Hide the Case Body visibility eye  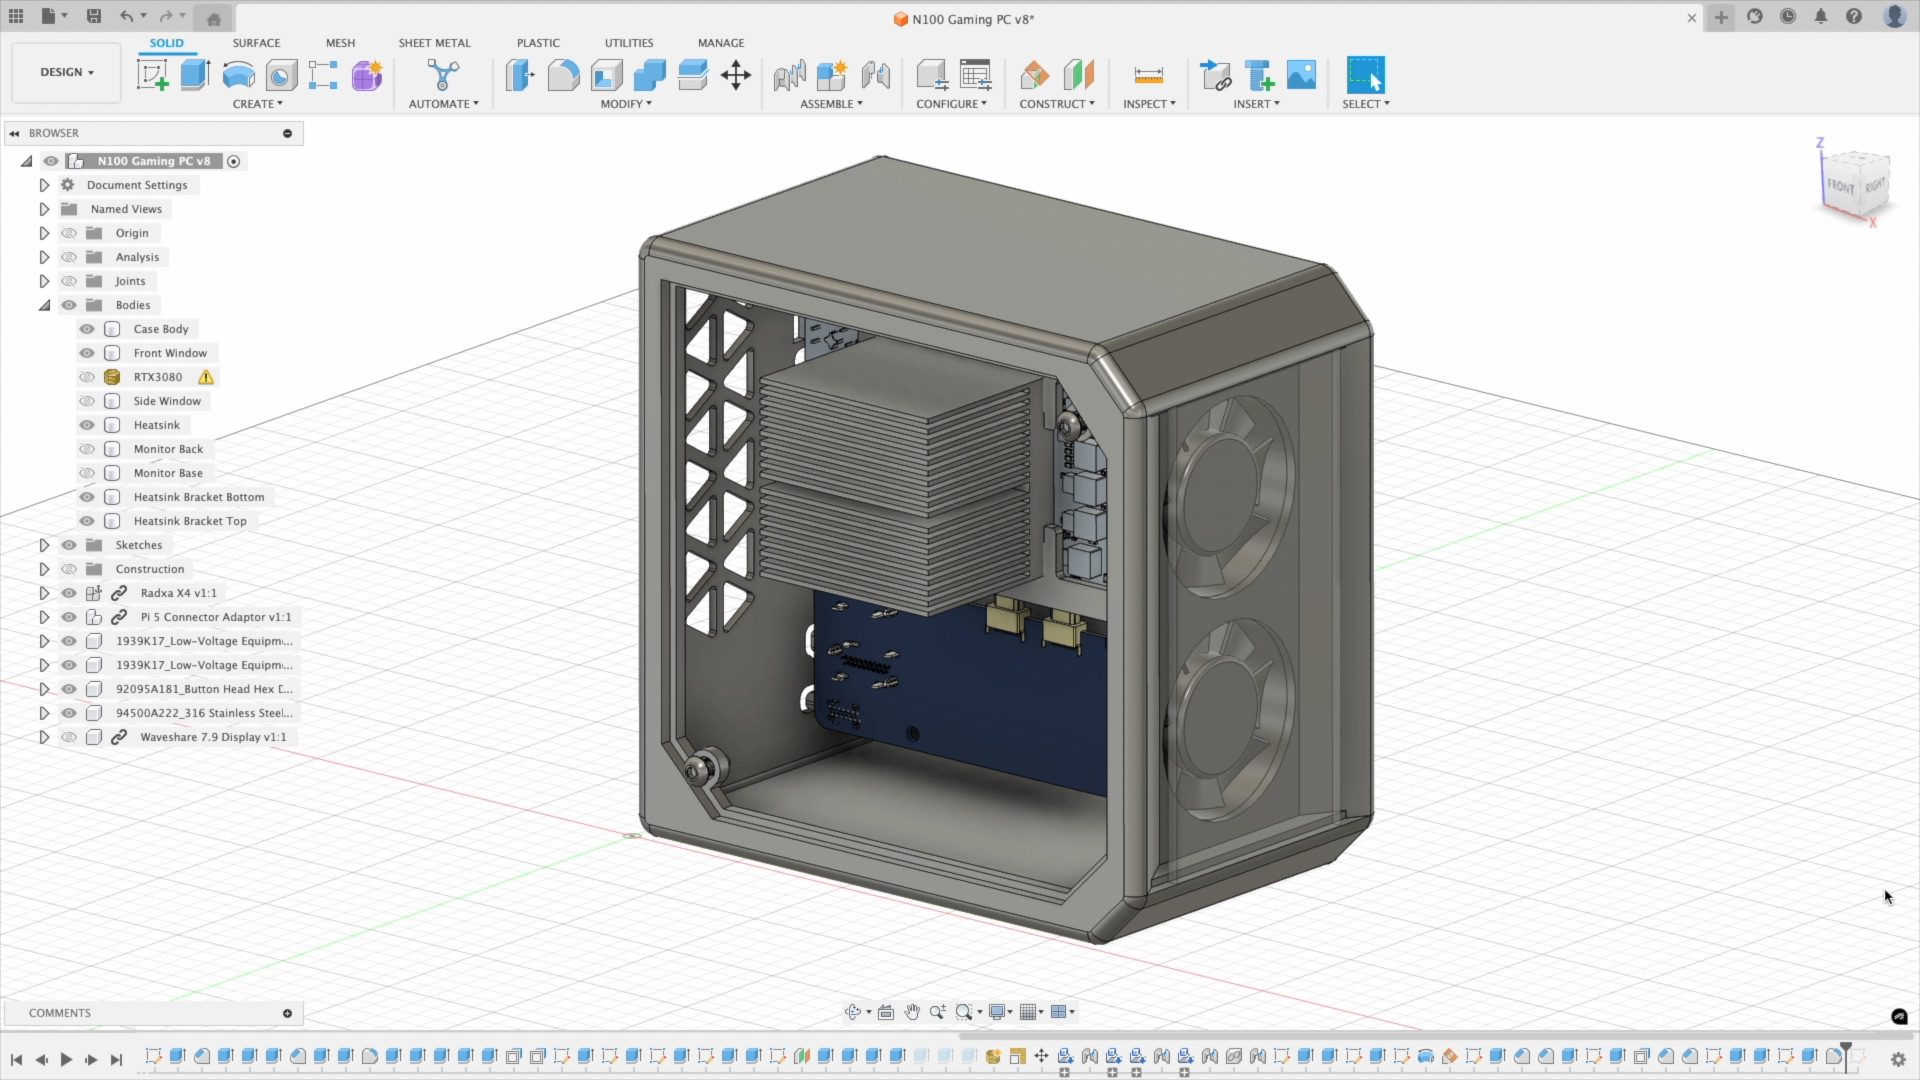(x=87, y=329)
